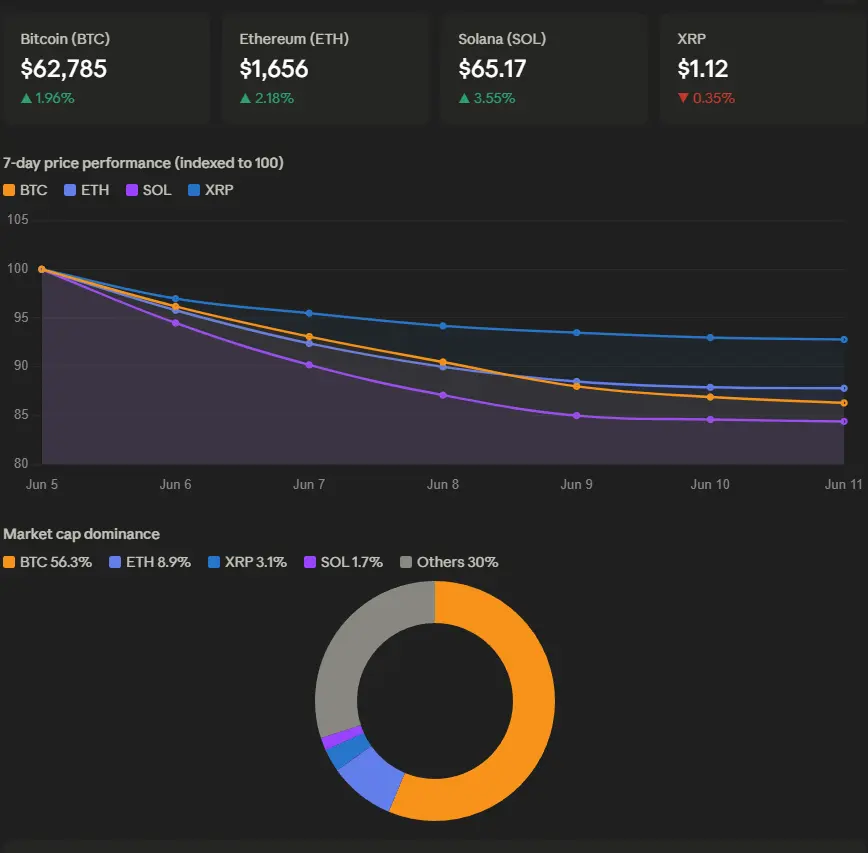Image resolution: width=868 pixels, height=853 pixels.
Task: Open the Solana (SOL) price card
Action: pos(544,69)
